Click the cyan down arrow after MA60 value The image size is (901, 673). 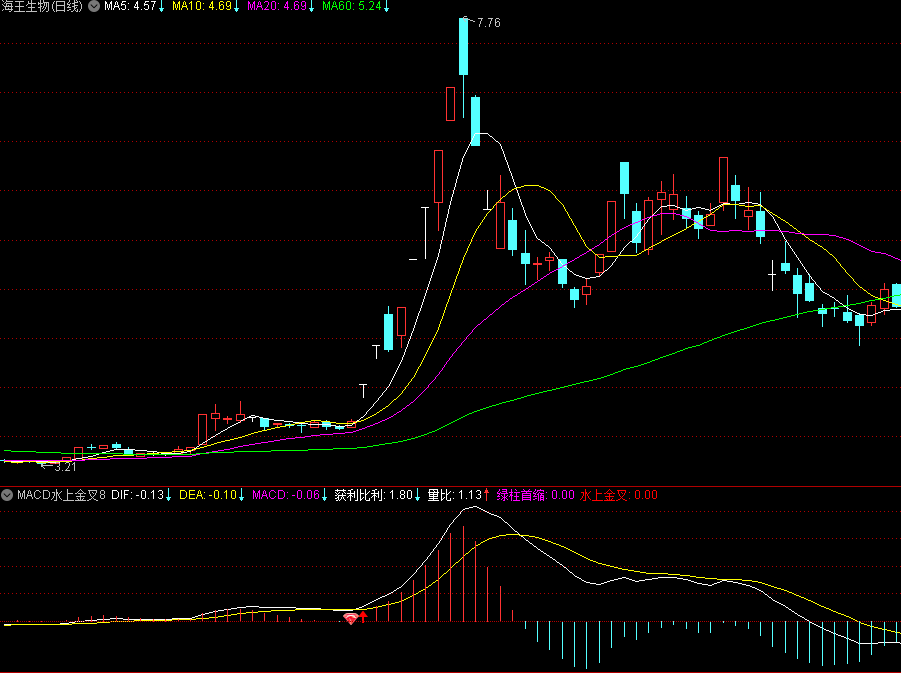pos(387,7)
